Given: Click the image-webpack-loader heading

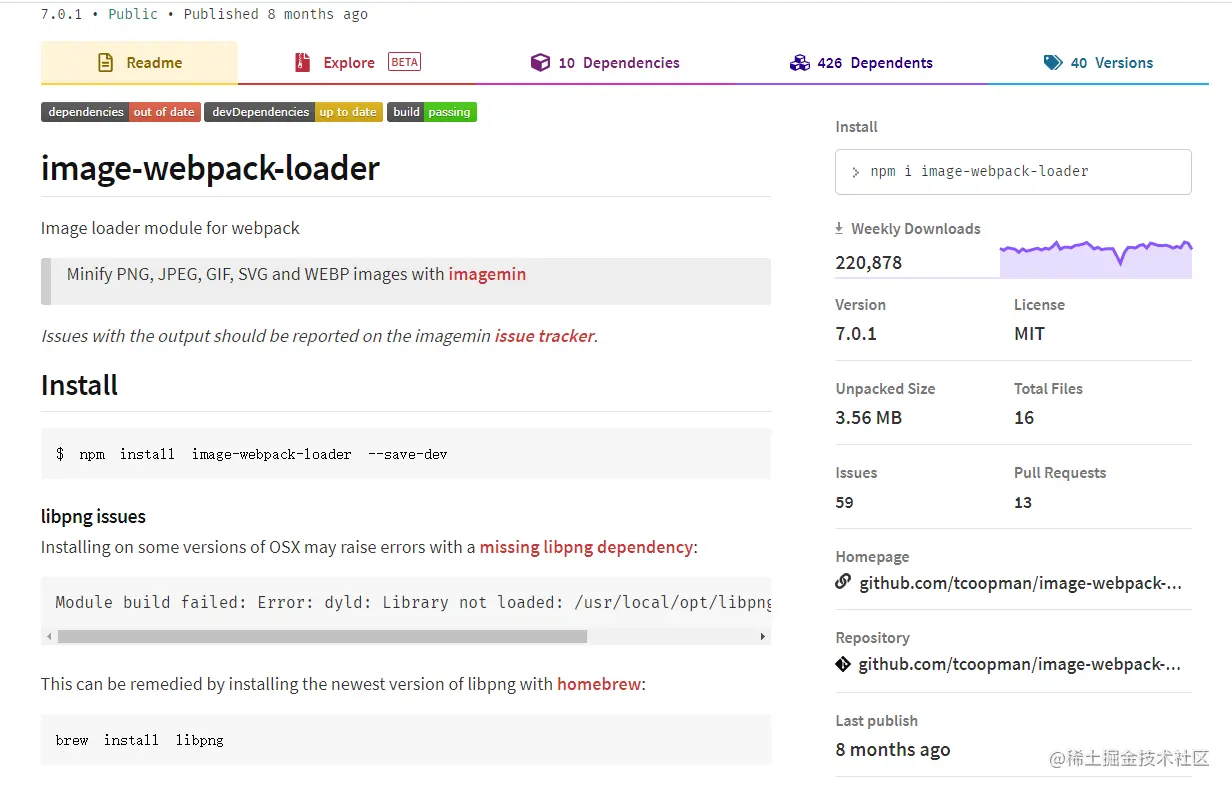Looking at the screenshot, I should (210, 168).
